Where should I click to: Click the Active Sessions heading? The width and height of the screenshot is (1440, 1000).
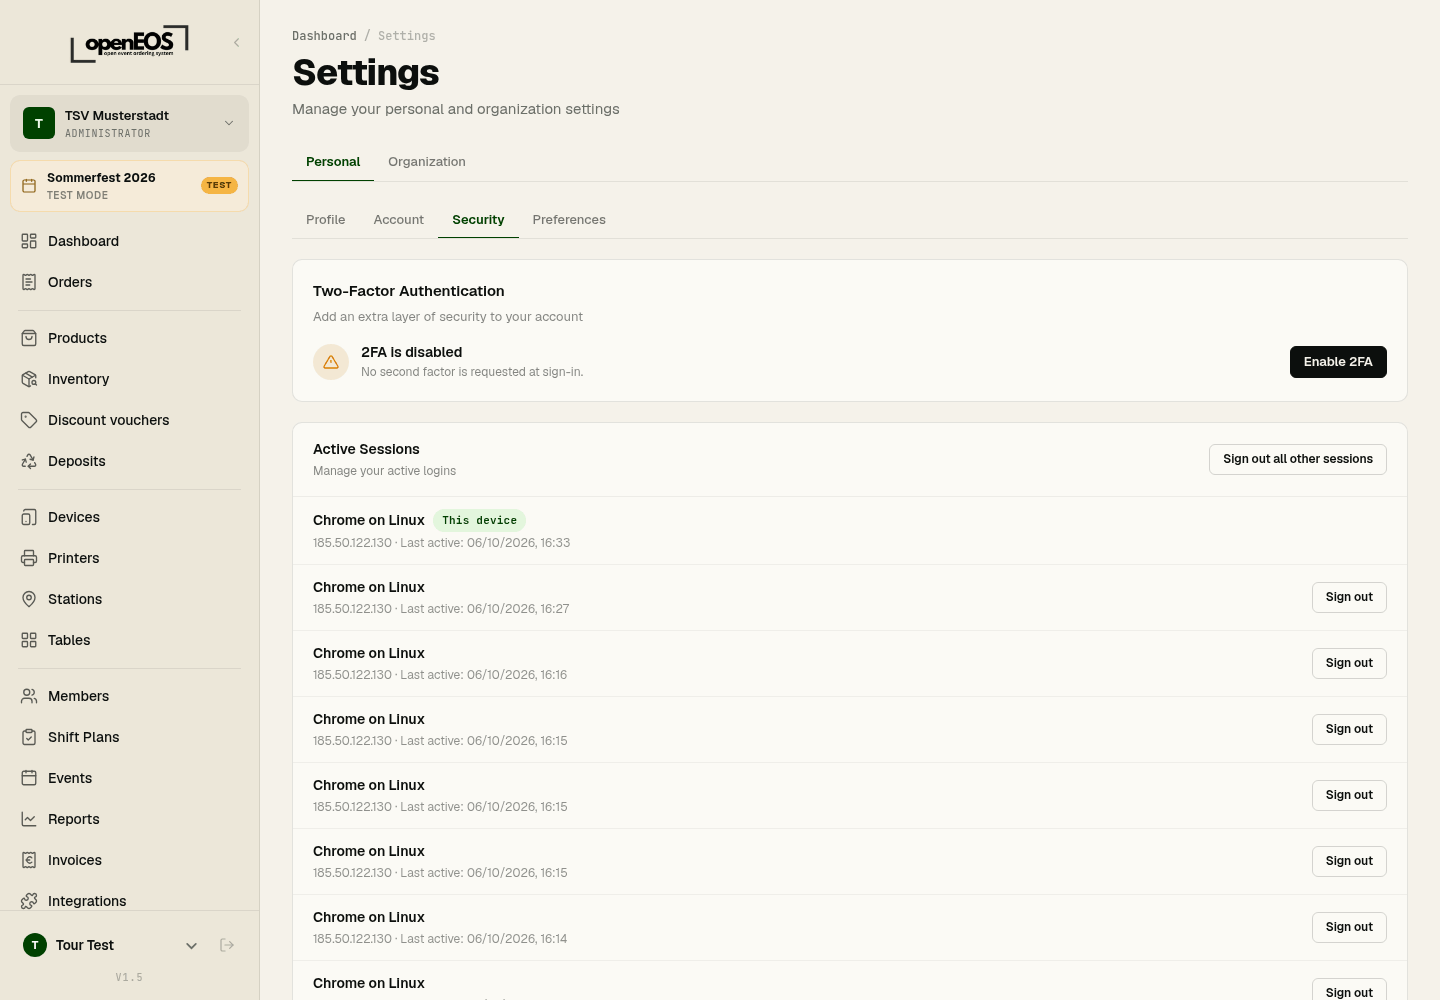pyautogui.click(x=366, y=449)
